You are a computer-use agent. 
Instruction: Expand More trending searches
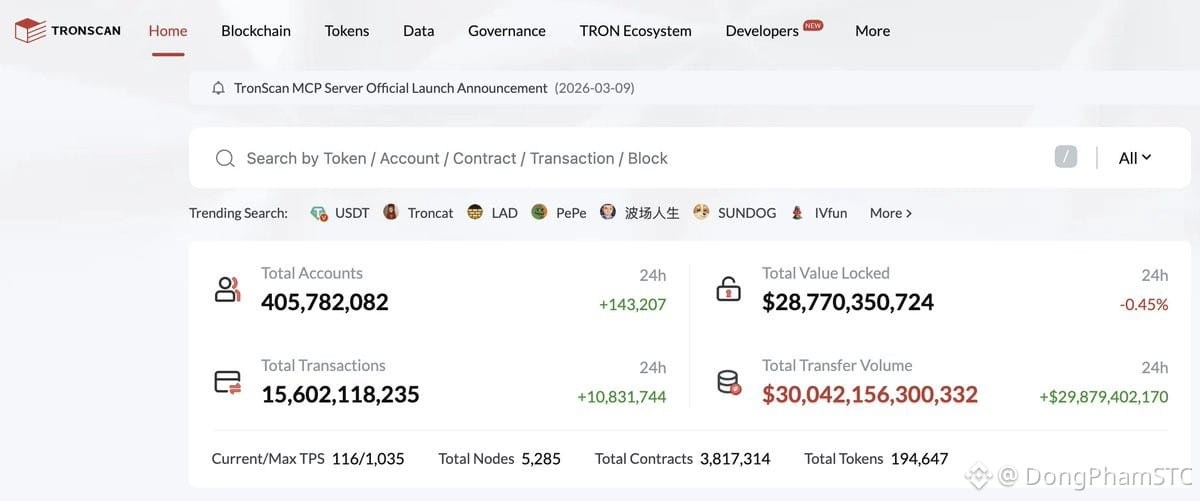click(x=890, y=213)
